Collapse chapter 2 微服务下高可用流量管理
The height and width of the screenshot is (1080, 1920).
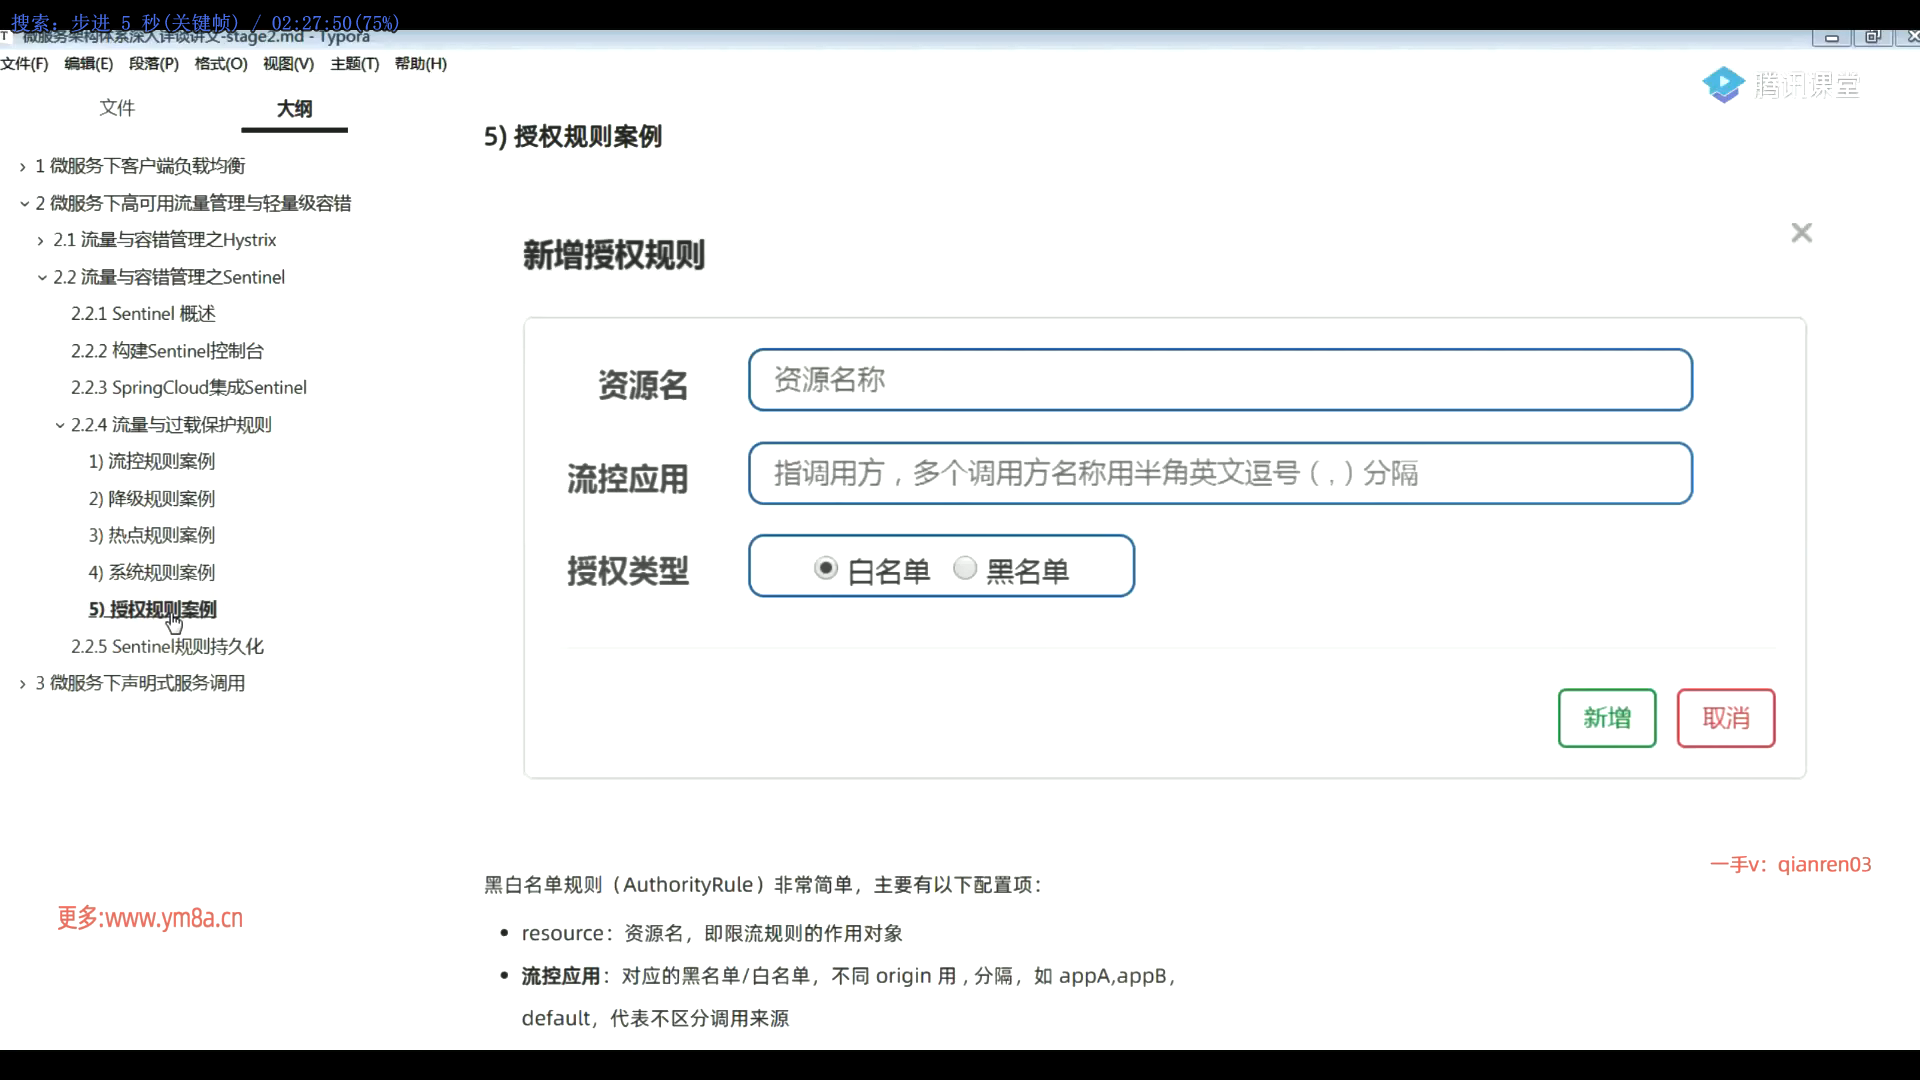coord(23,204)
